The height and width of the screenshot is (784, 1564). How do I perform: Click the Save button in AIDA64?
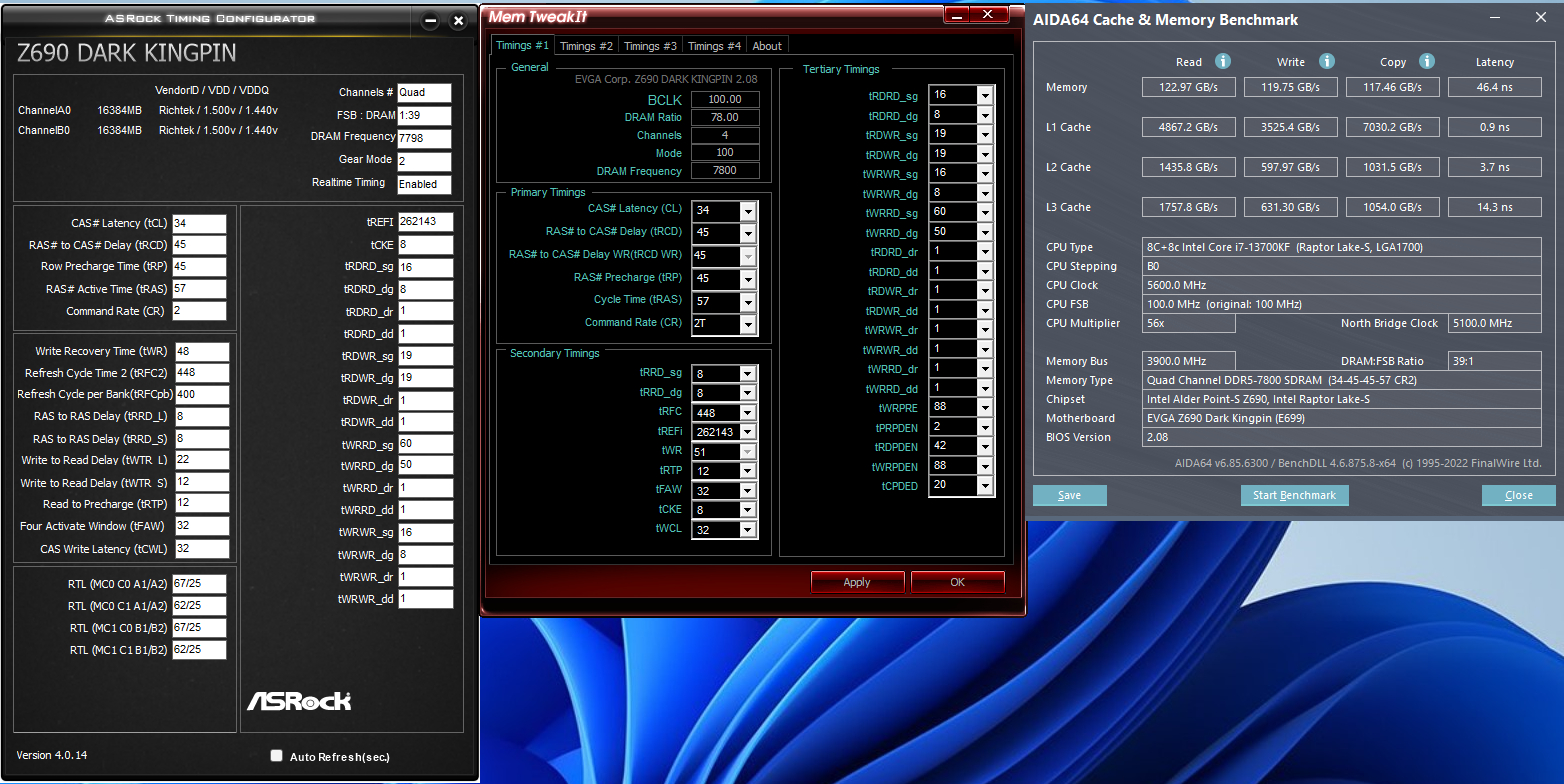(1069, 495)
